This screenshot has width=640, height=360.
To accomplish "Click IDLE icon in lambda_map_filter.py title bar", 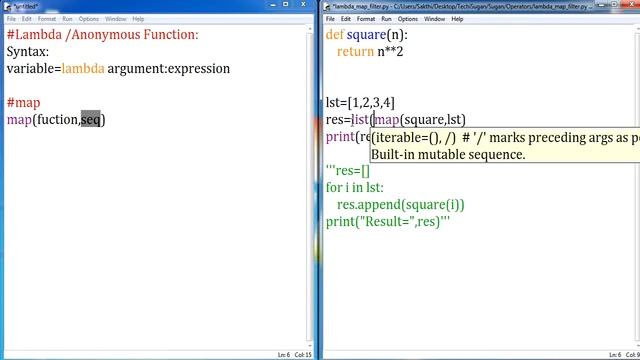I will coord(327,7).
